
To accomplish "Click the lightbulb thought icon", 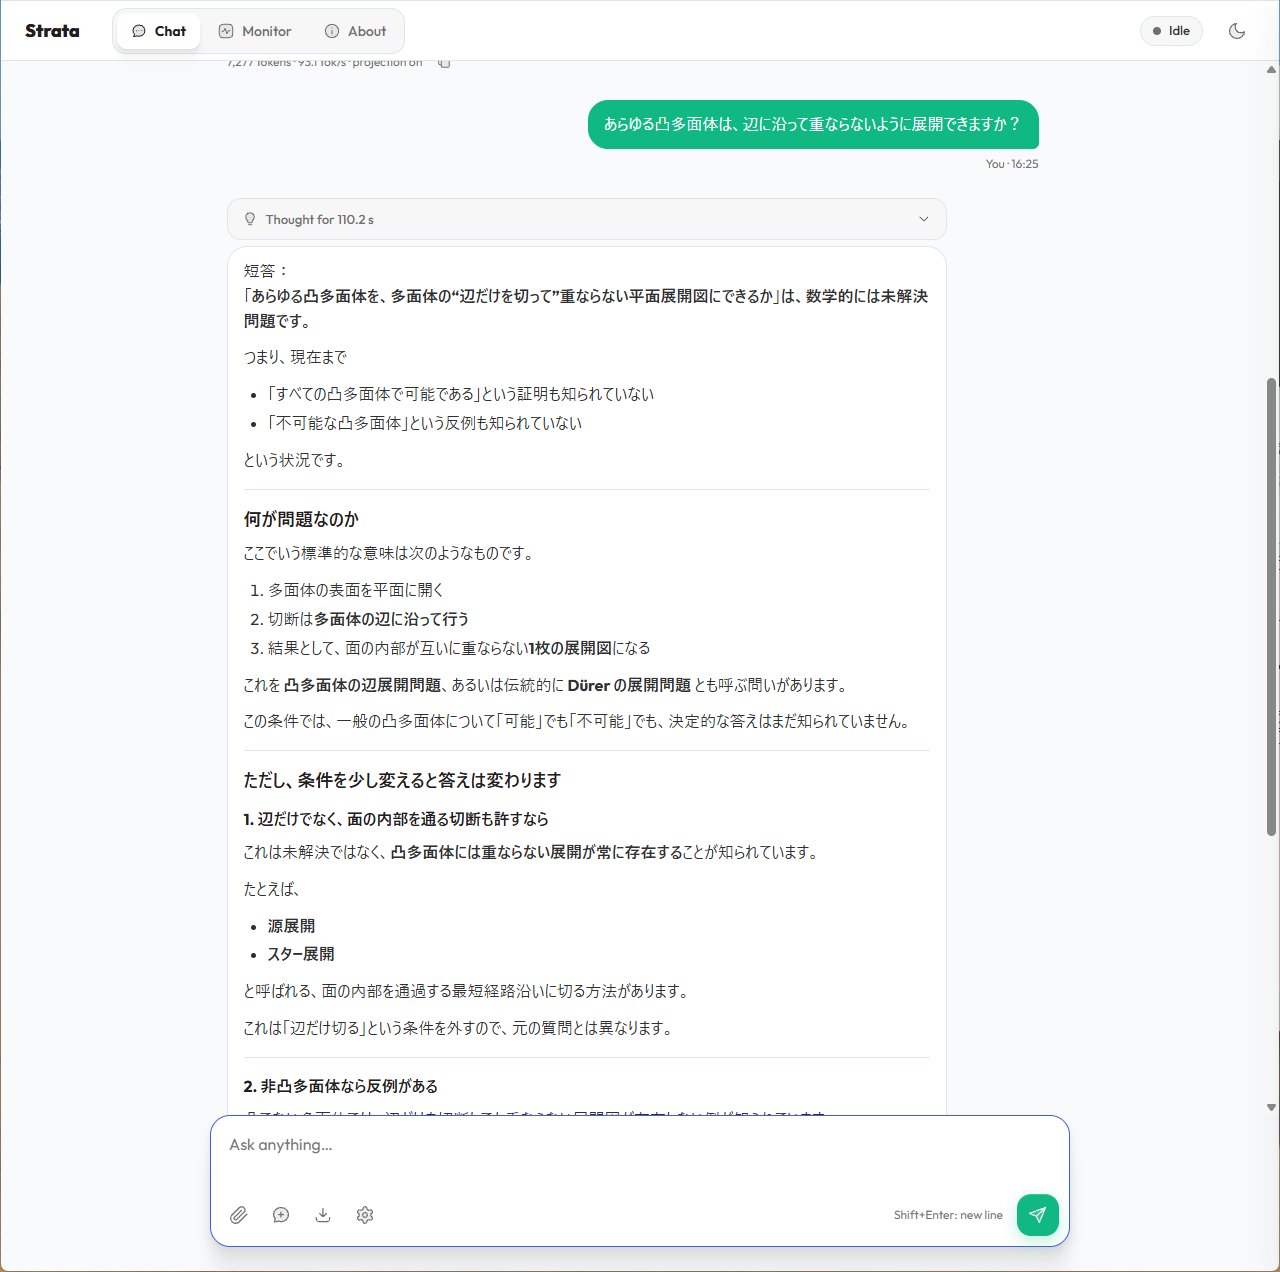I will tap(250, 219).
